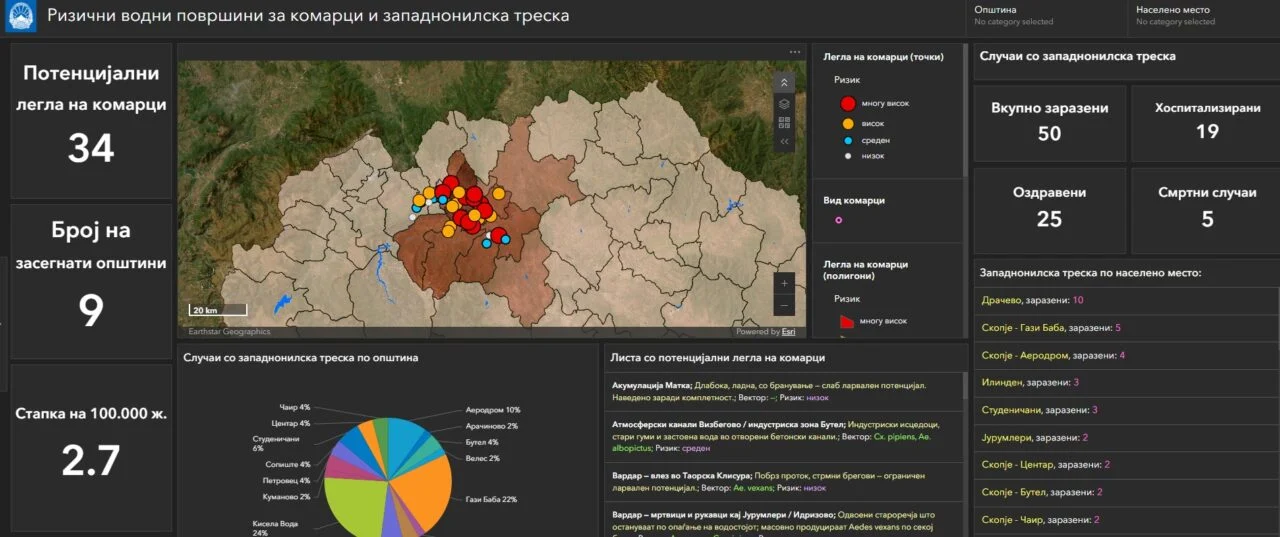
Task: Select the 'Акумулација Матка' breeding site entry
Action: pos(783,391)
